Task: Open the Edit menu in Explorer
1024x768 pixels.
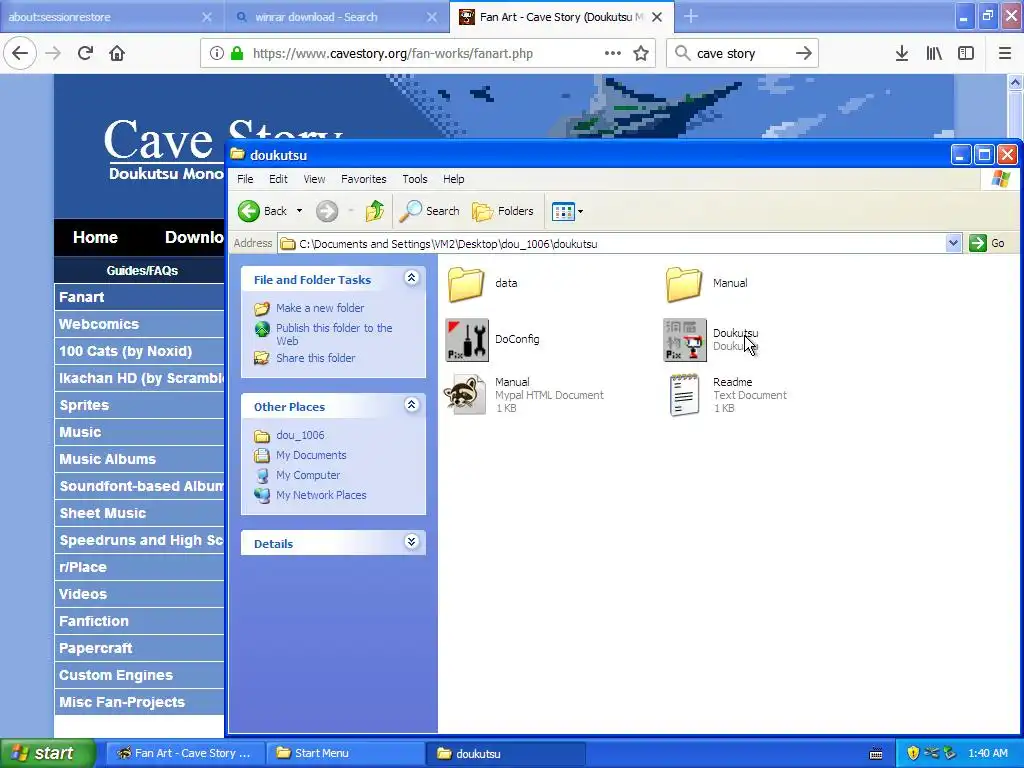Action: tap(278, 179)
